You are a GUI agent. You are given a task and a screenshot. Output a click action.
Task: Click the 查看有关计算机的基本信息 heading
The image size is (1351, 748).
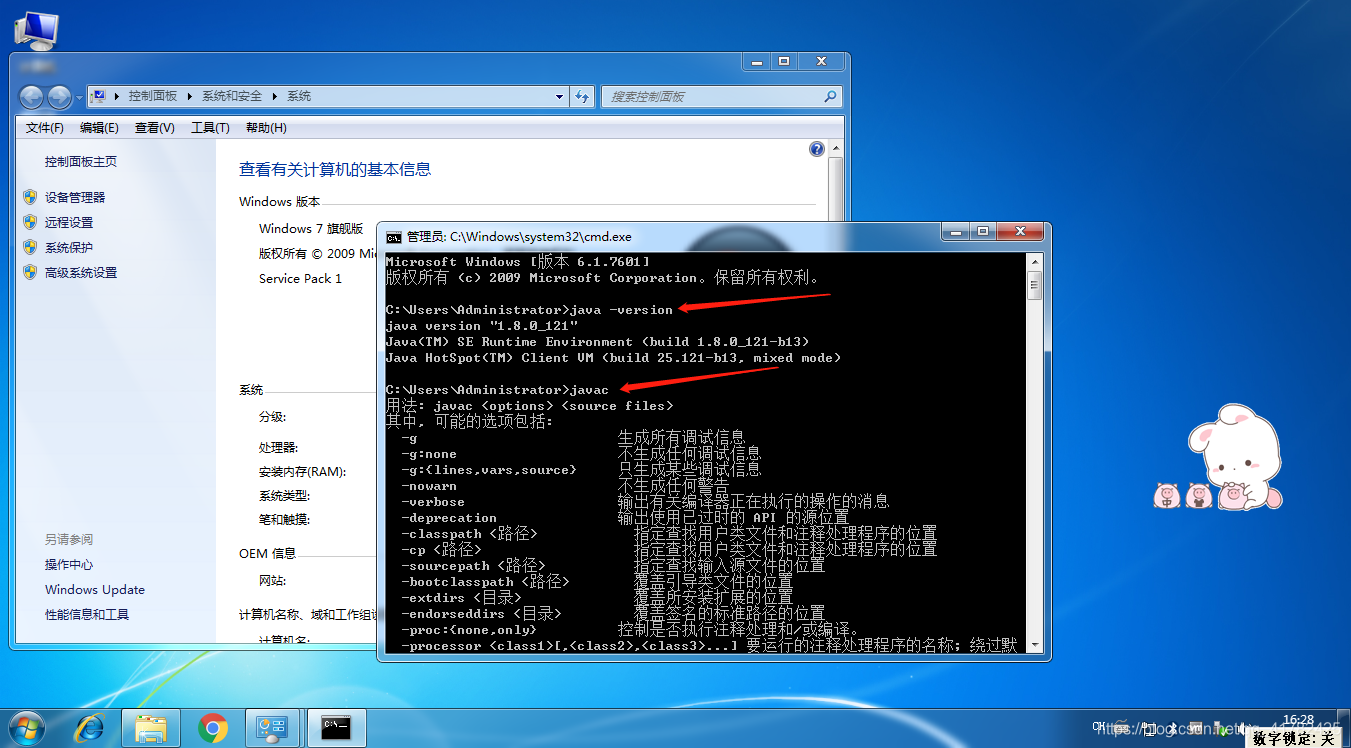[x=335, y=169]
